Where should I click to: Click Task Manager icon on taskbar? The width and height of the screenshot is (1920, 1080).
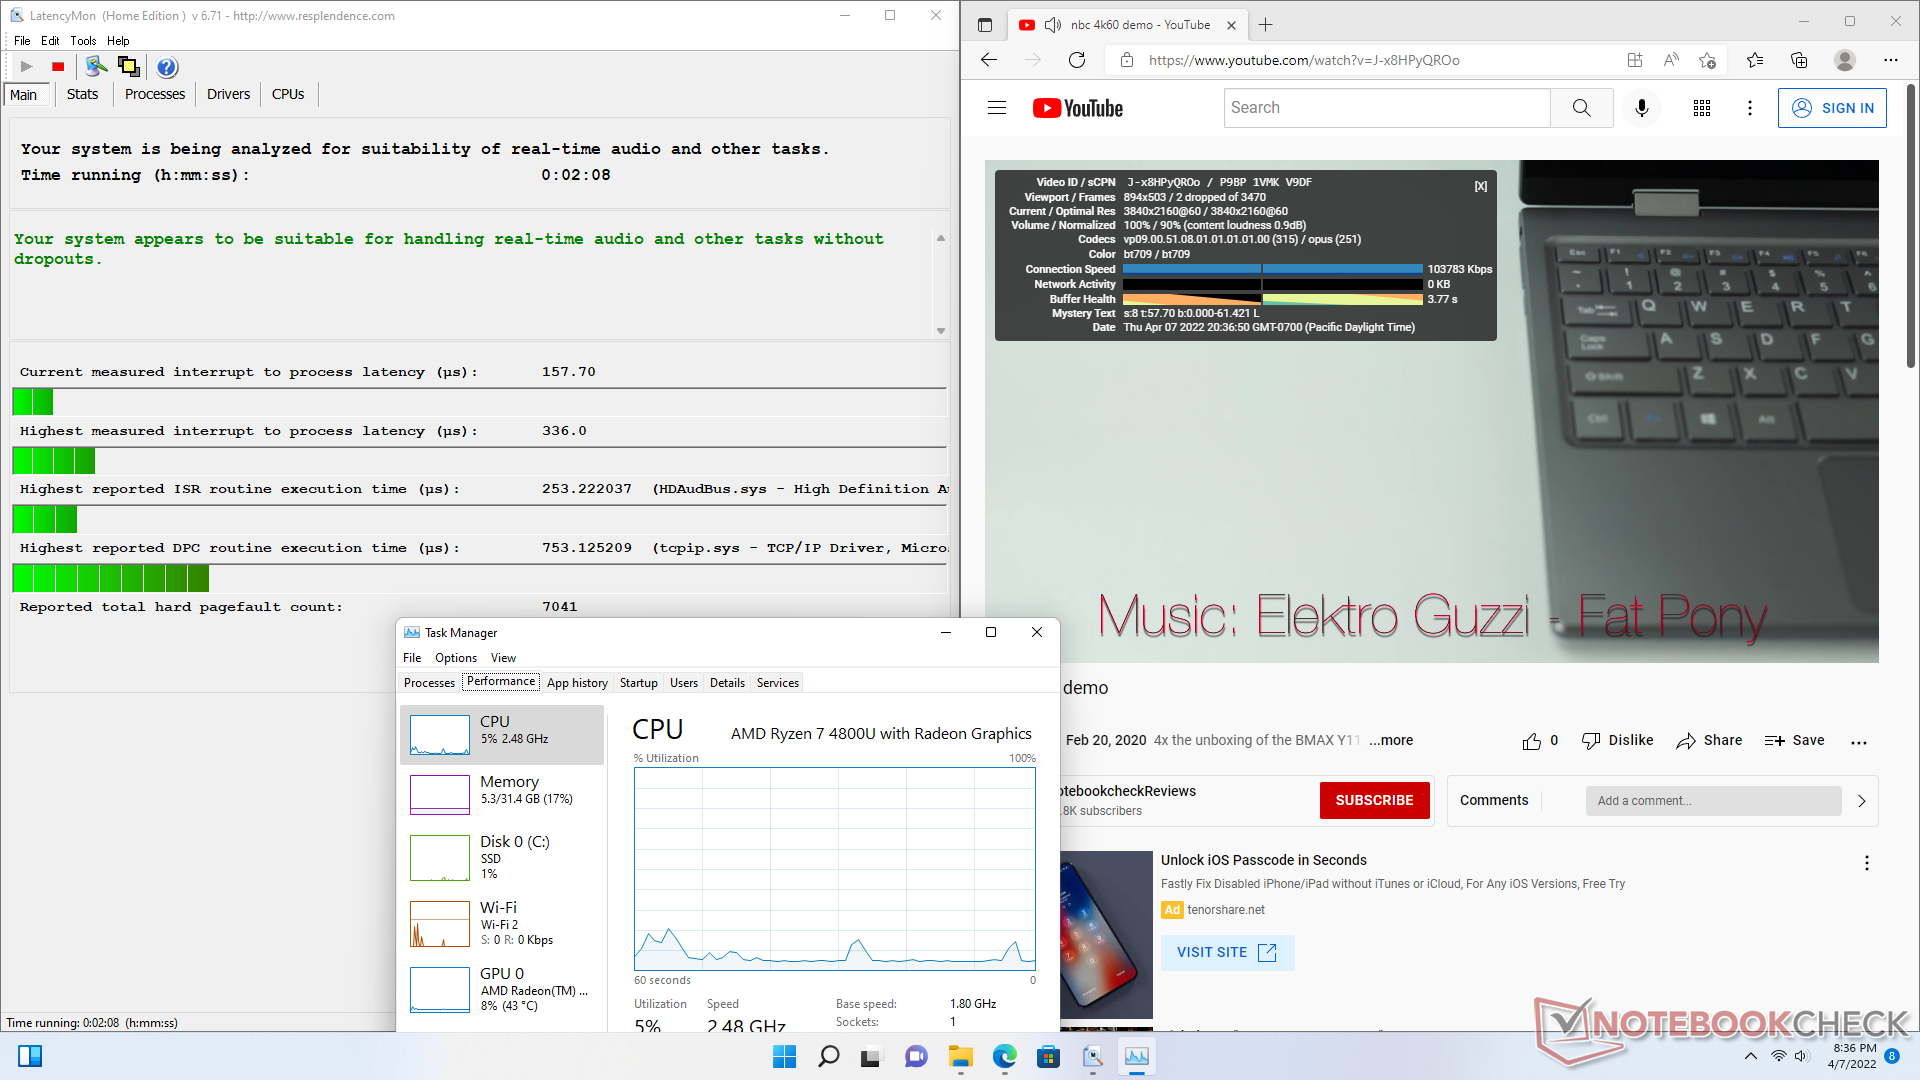pos(1137,1056)
